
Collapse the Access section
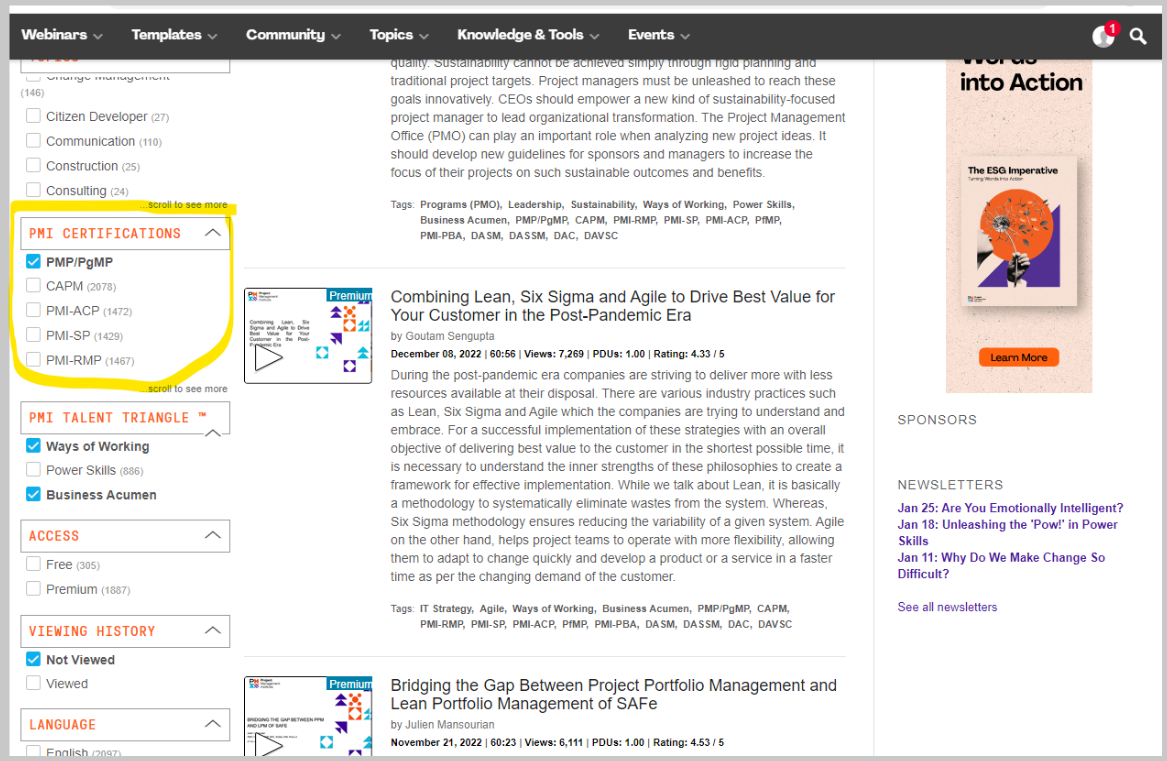tap(213, 535)
